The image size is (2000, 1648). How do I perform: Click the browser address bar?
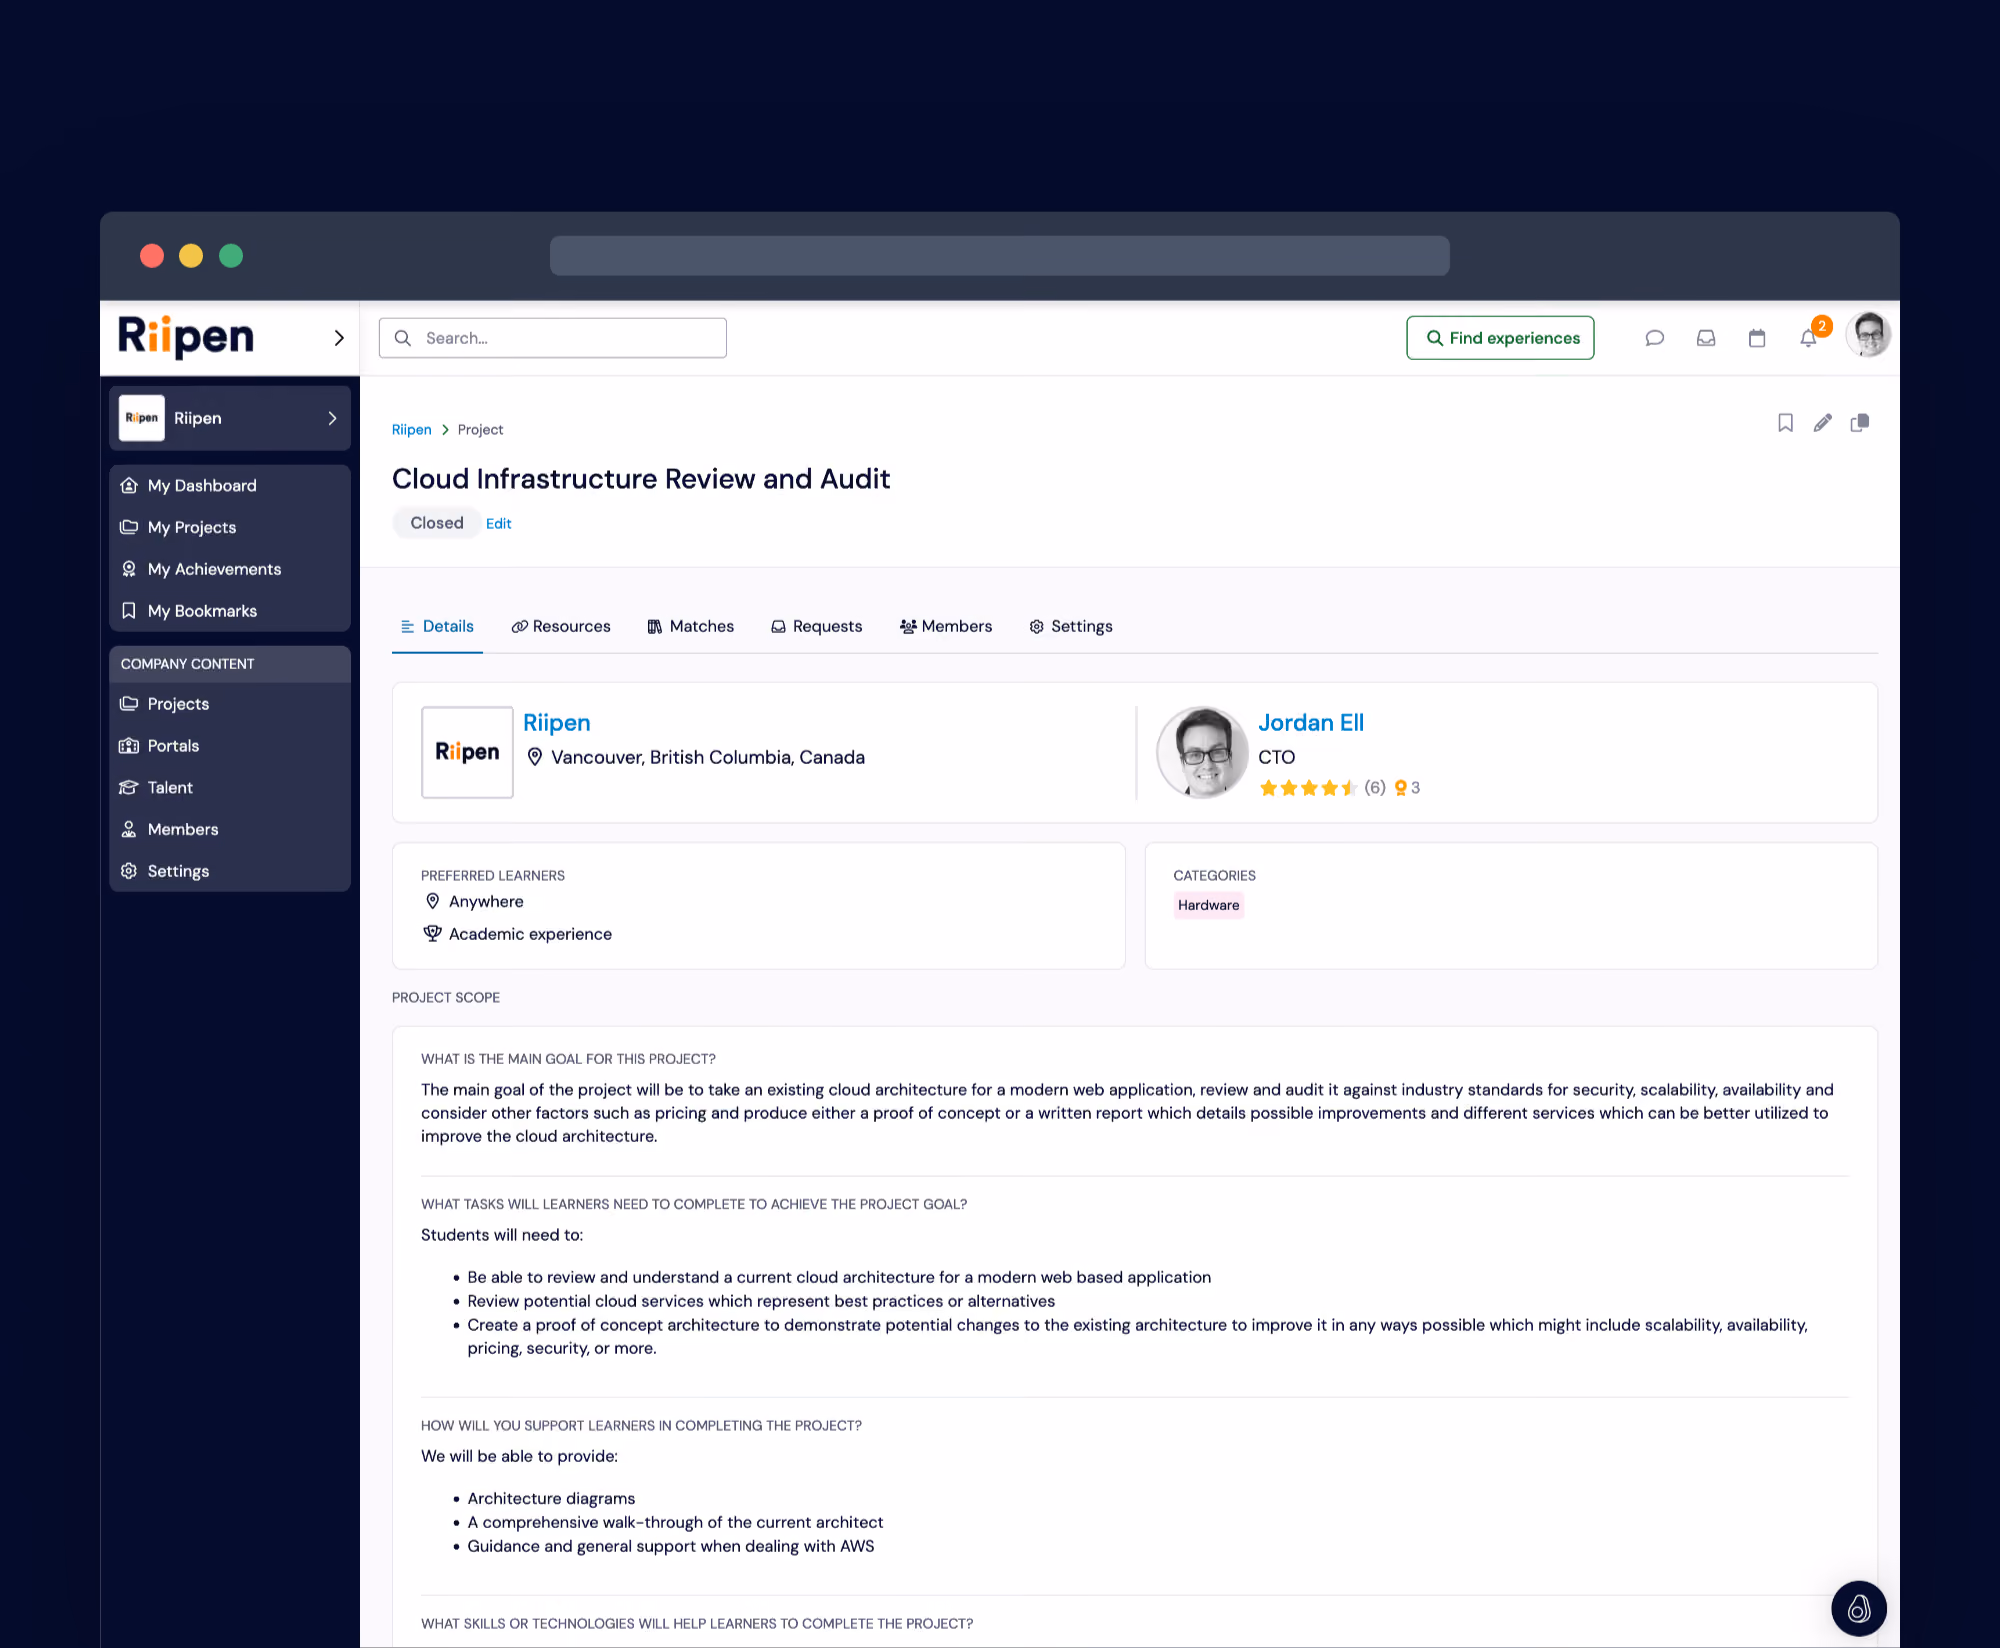pyautogui.click(x=1000, y=256)
